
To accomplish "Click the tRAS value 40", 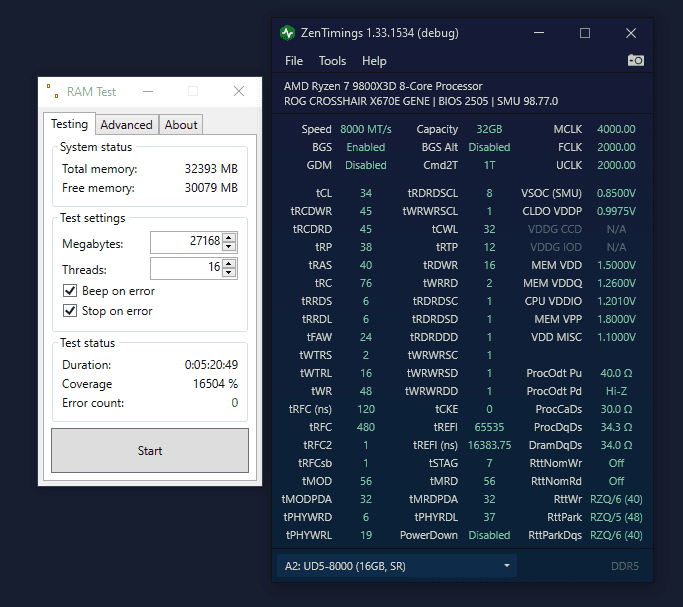I will 366,265.
